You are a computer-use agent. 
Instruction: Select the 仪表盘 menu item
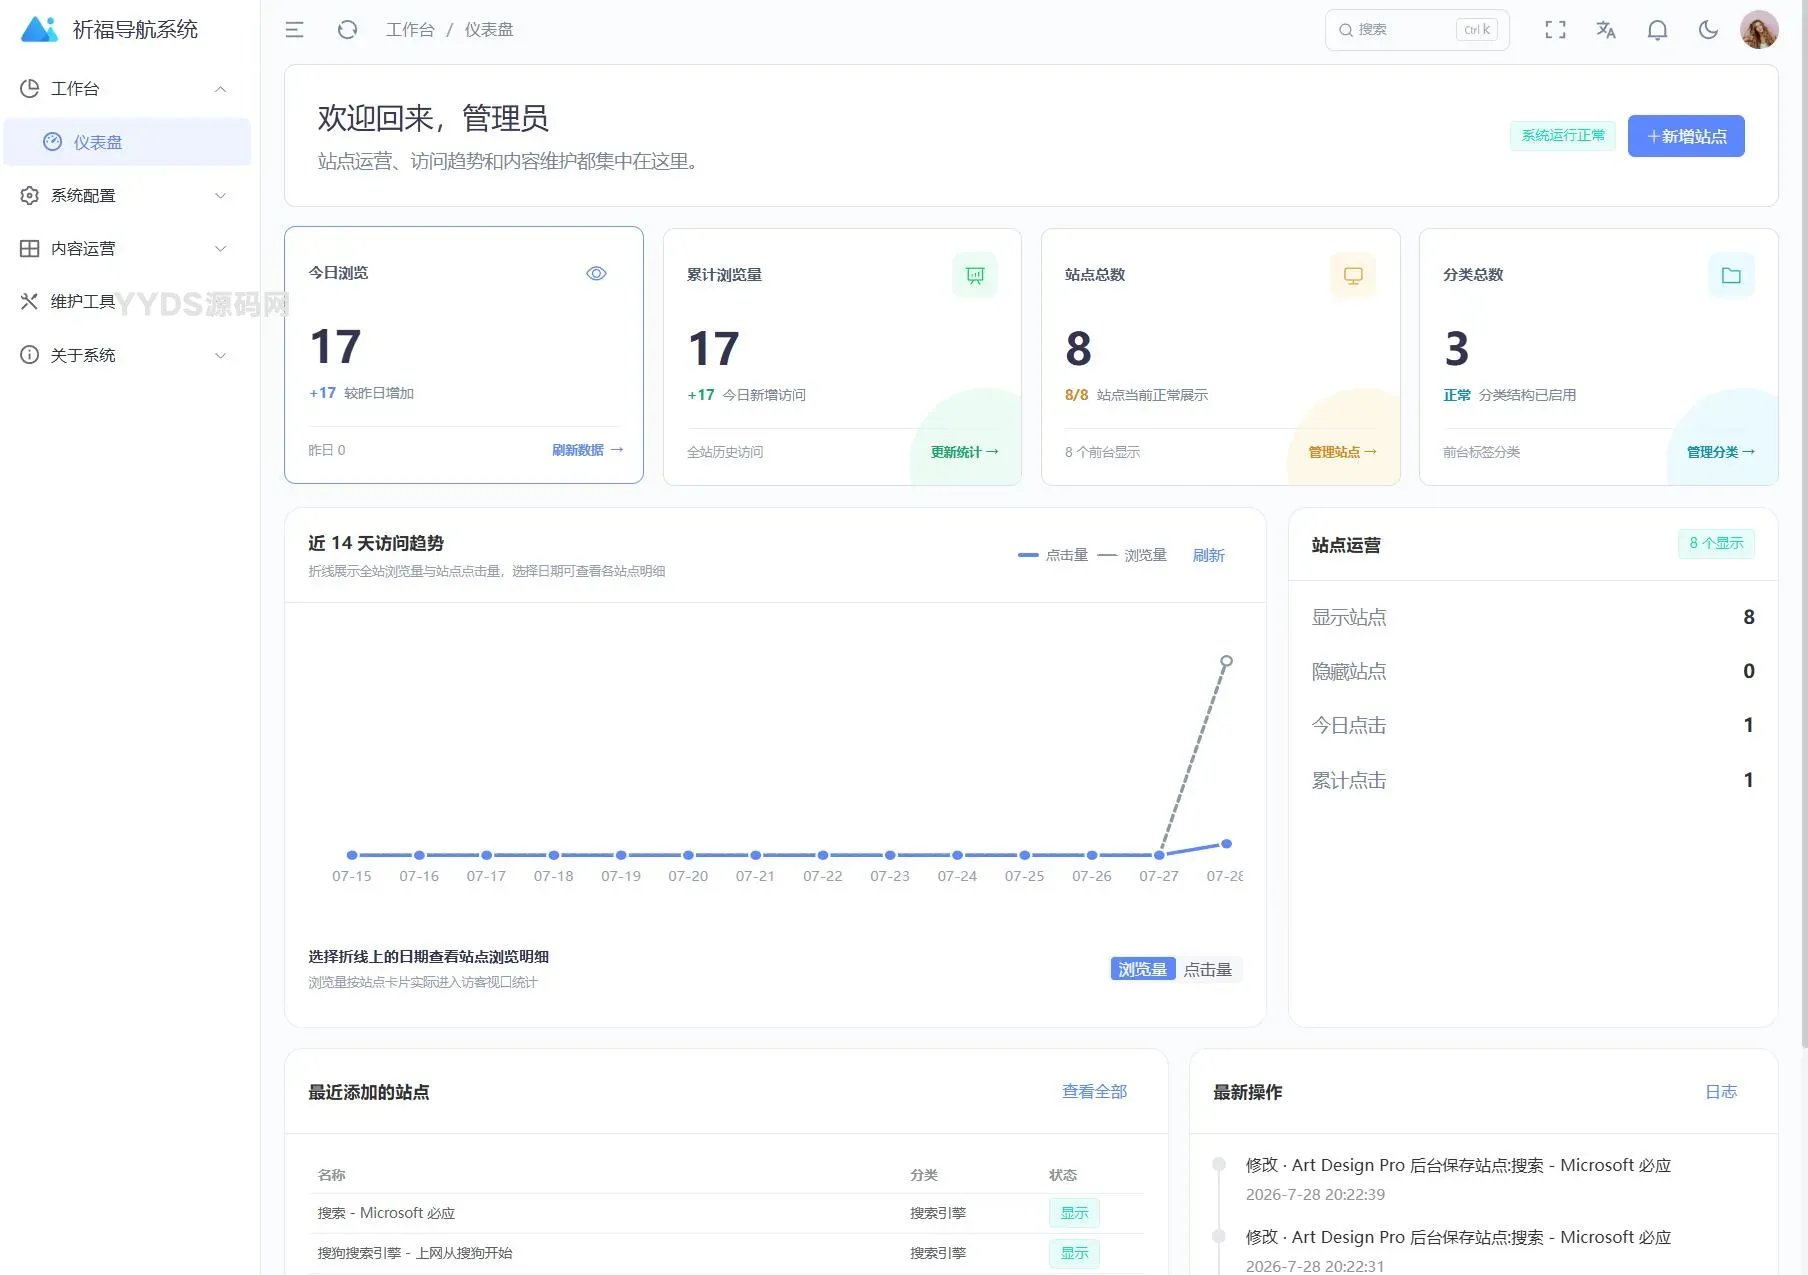(x=127, y=142)
